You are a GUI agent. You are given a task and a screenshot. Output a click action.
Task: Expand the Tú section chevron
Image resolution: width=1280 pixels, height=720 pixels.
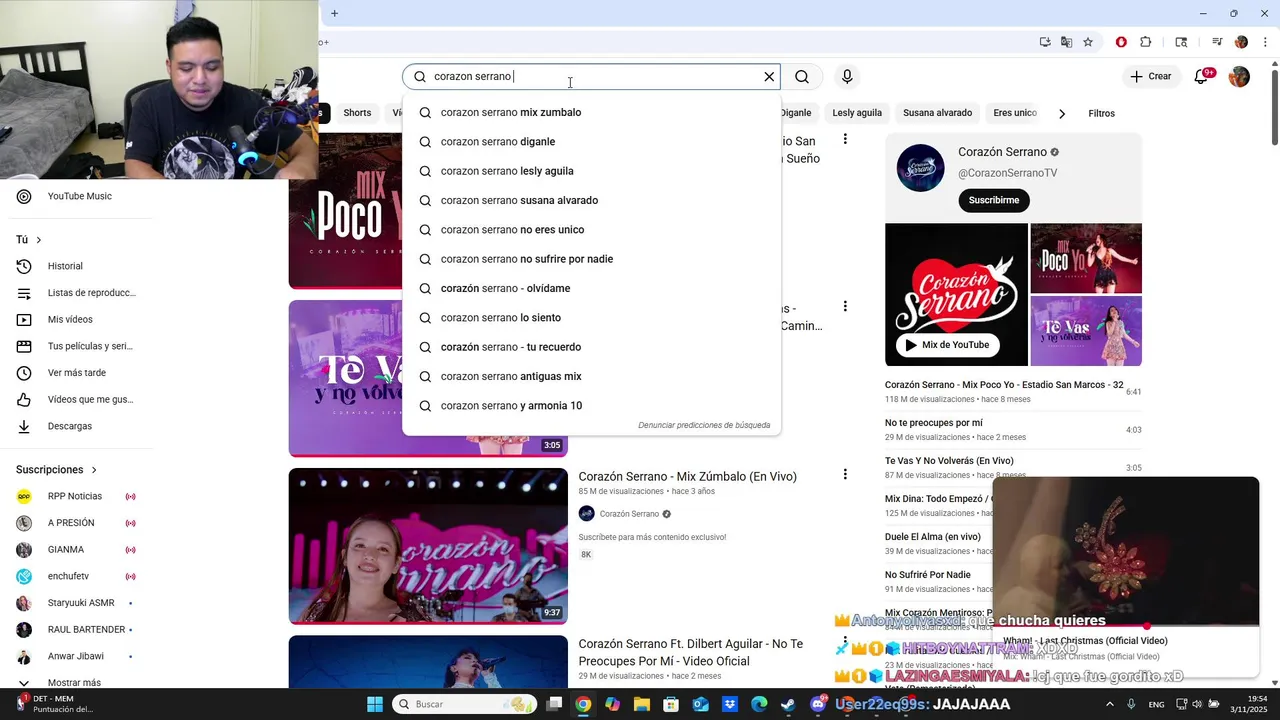click(39, 240)
